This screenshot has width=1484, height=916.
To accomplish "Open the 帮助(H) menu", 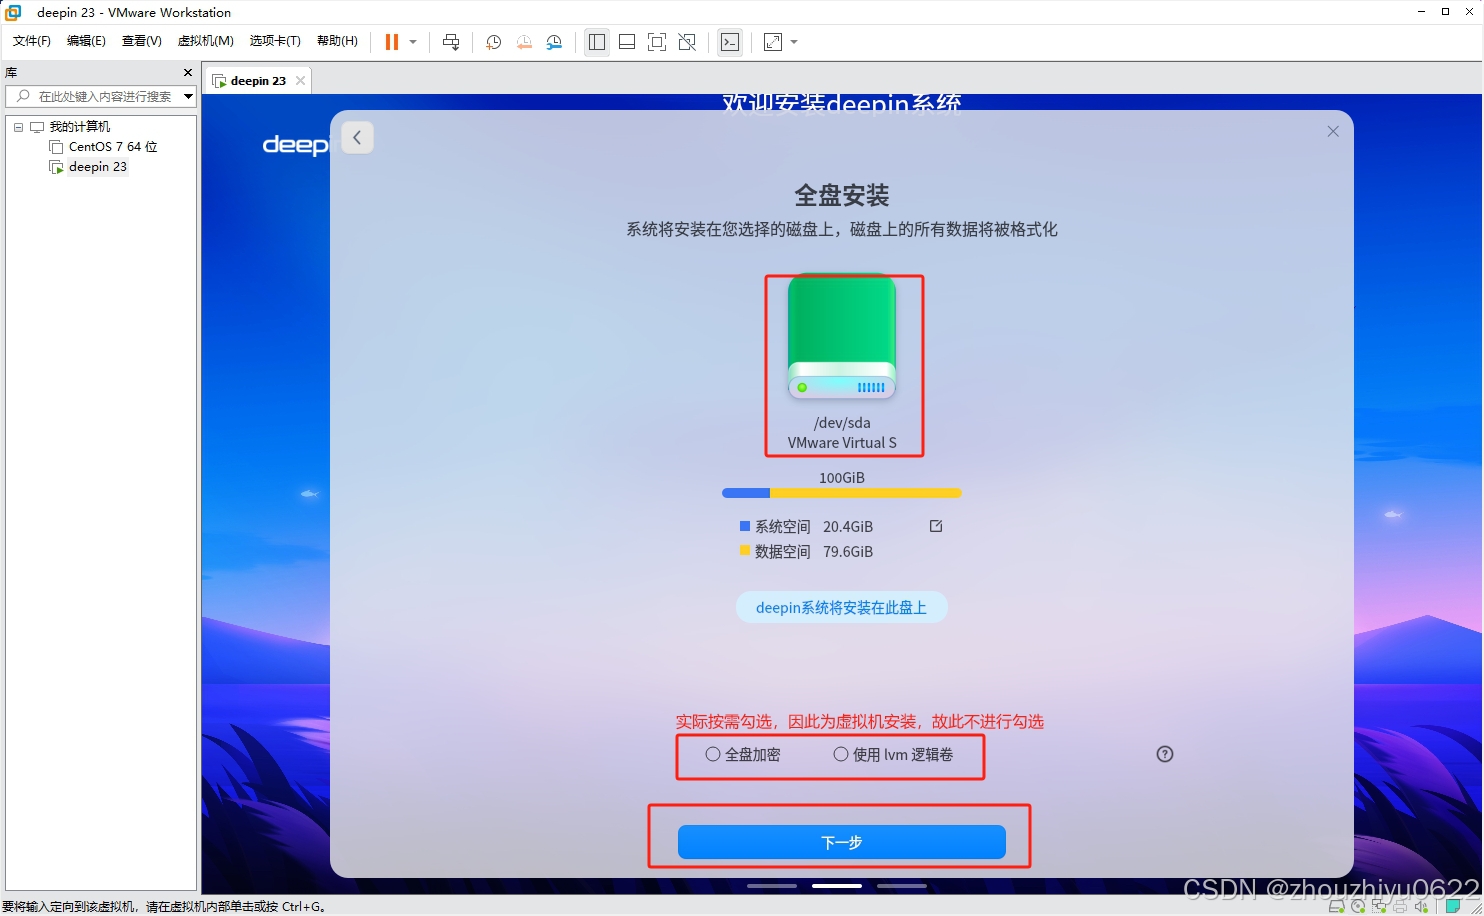I will coord(337,41).
